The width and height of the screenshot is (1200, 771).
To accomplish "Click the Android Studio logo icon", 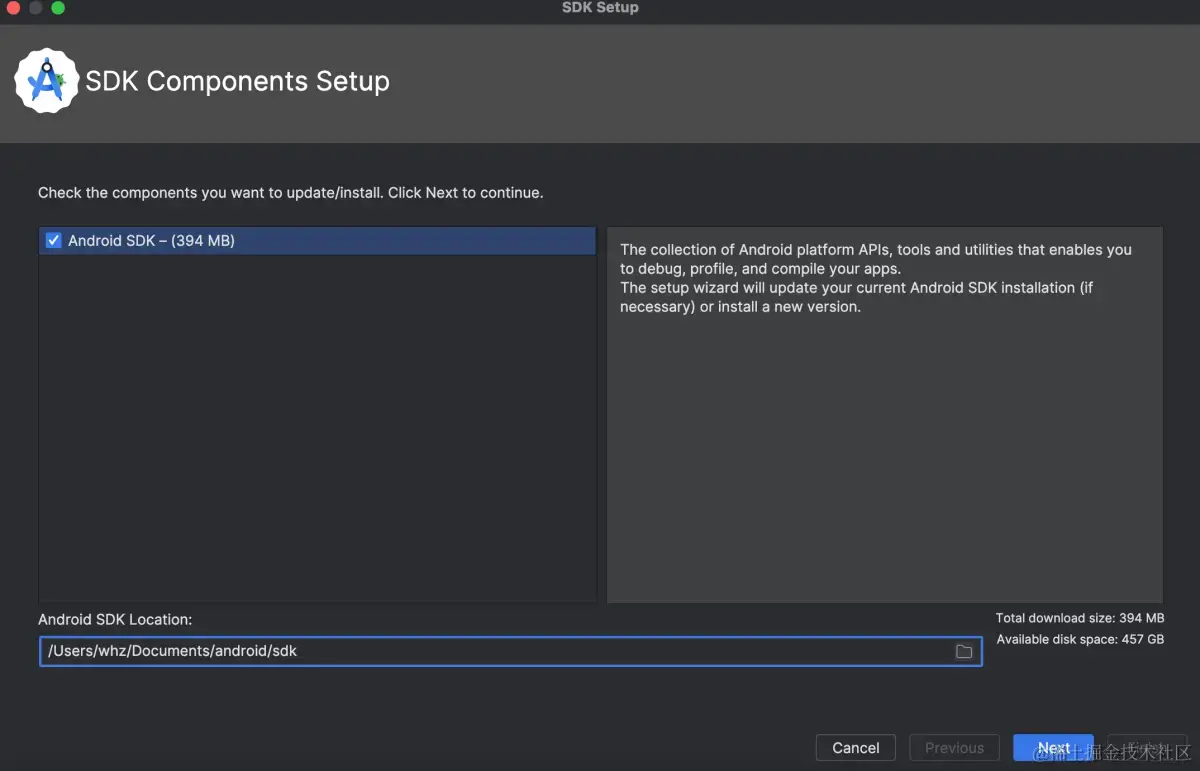I will [x=46, y=81].
